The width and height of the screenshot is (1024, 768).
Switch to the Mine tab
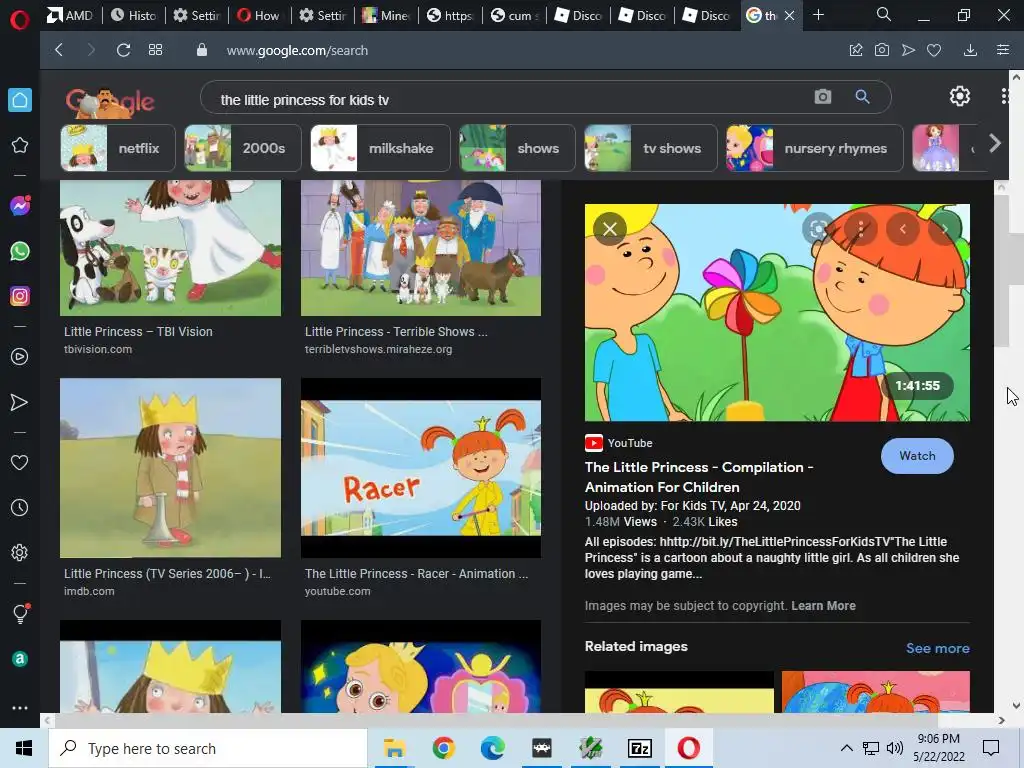tap(386, 15)
